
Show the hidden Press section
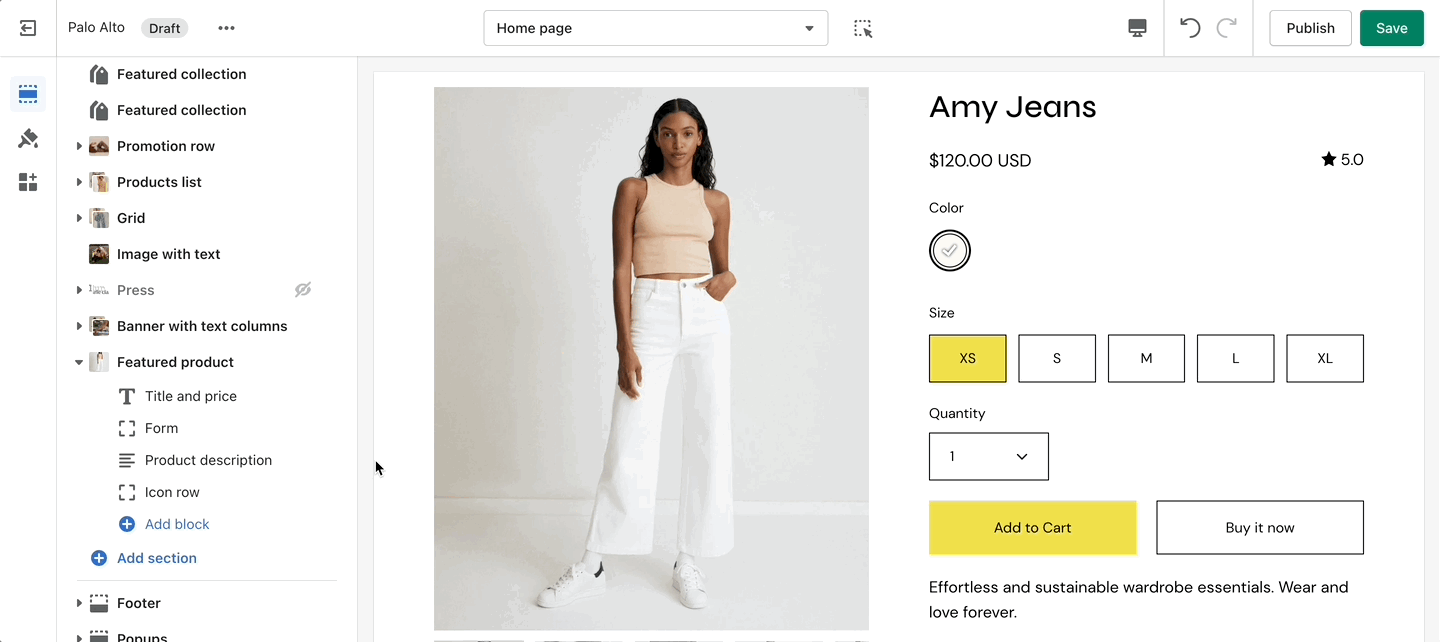pyautogui.click(x=303, y=290)
